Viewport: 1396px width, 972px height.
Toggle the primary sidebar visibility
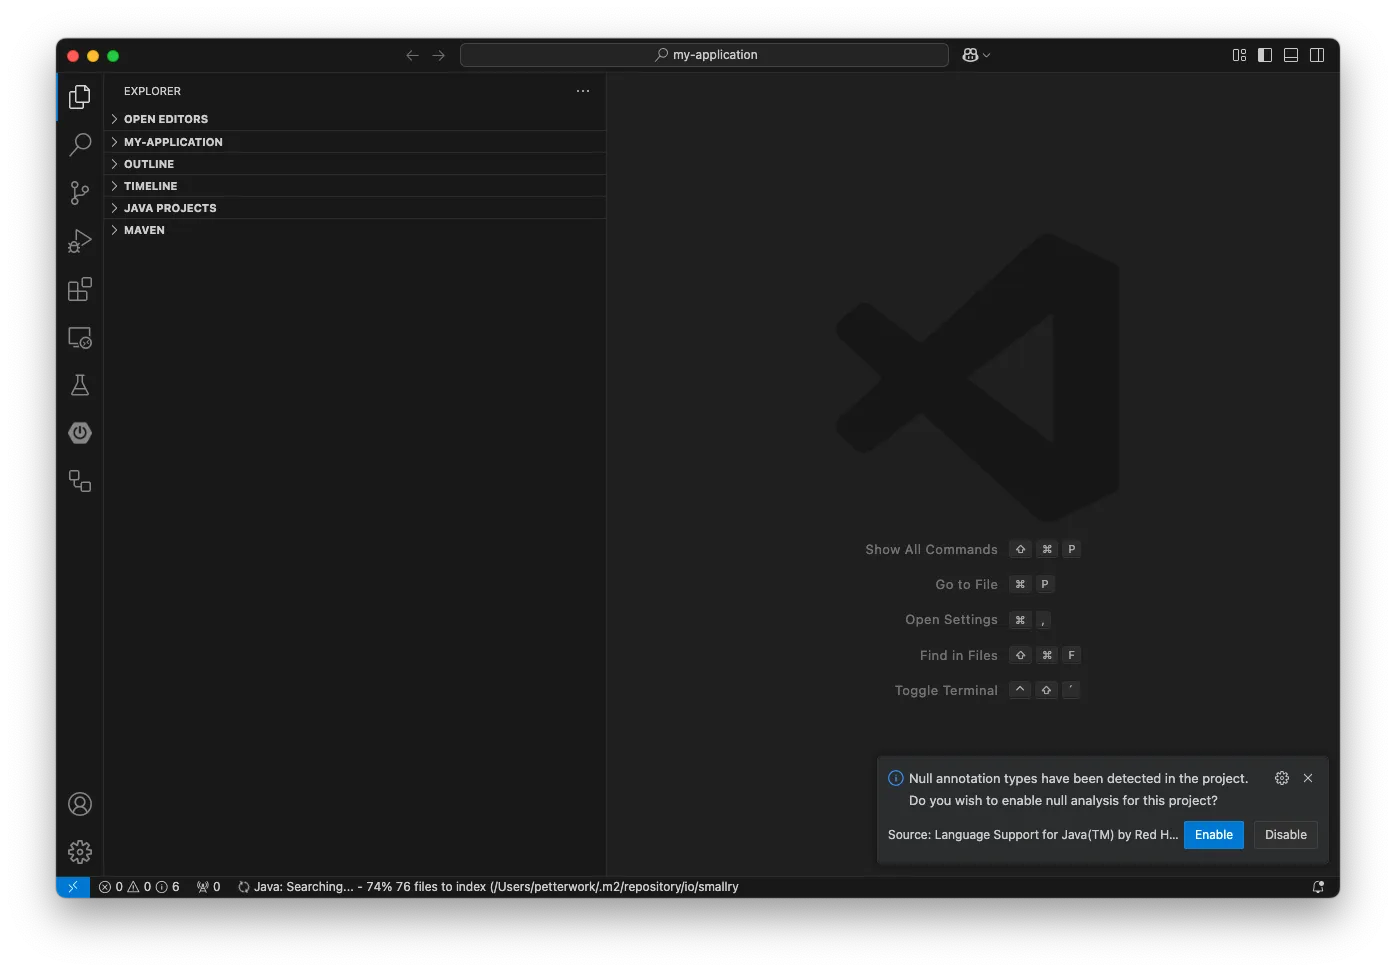(x=1265, y=55)
